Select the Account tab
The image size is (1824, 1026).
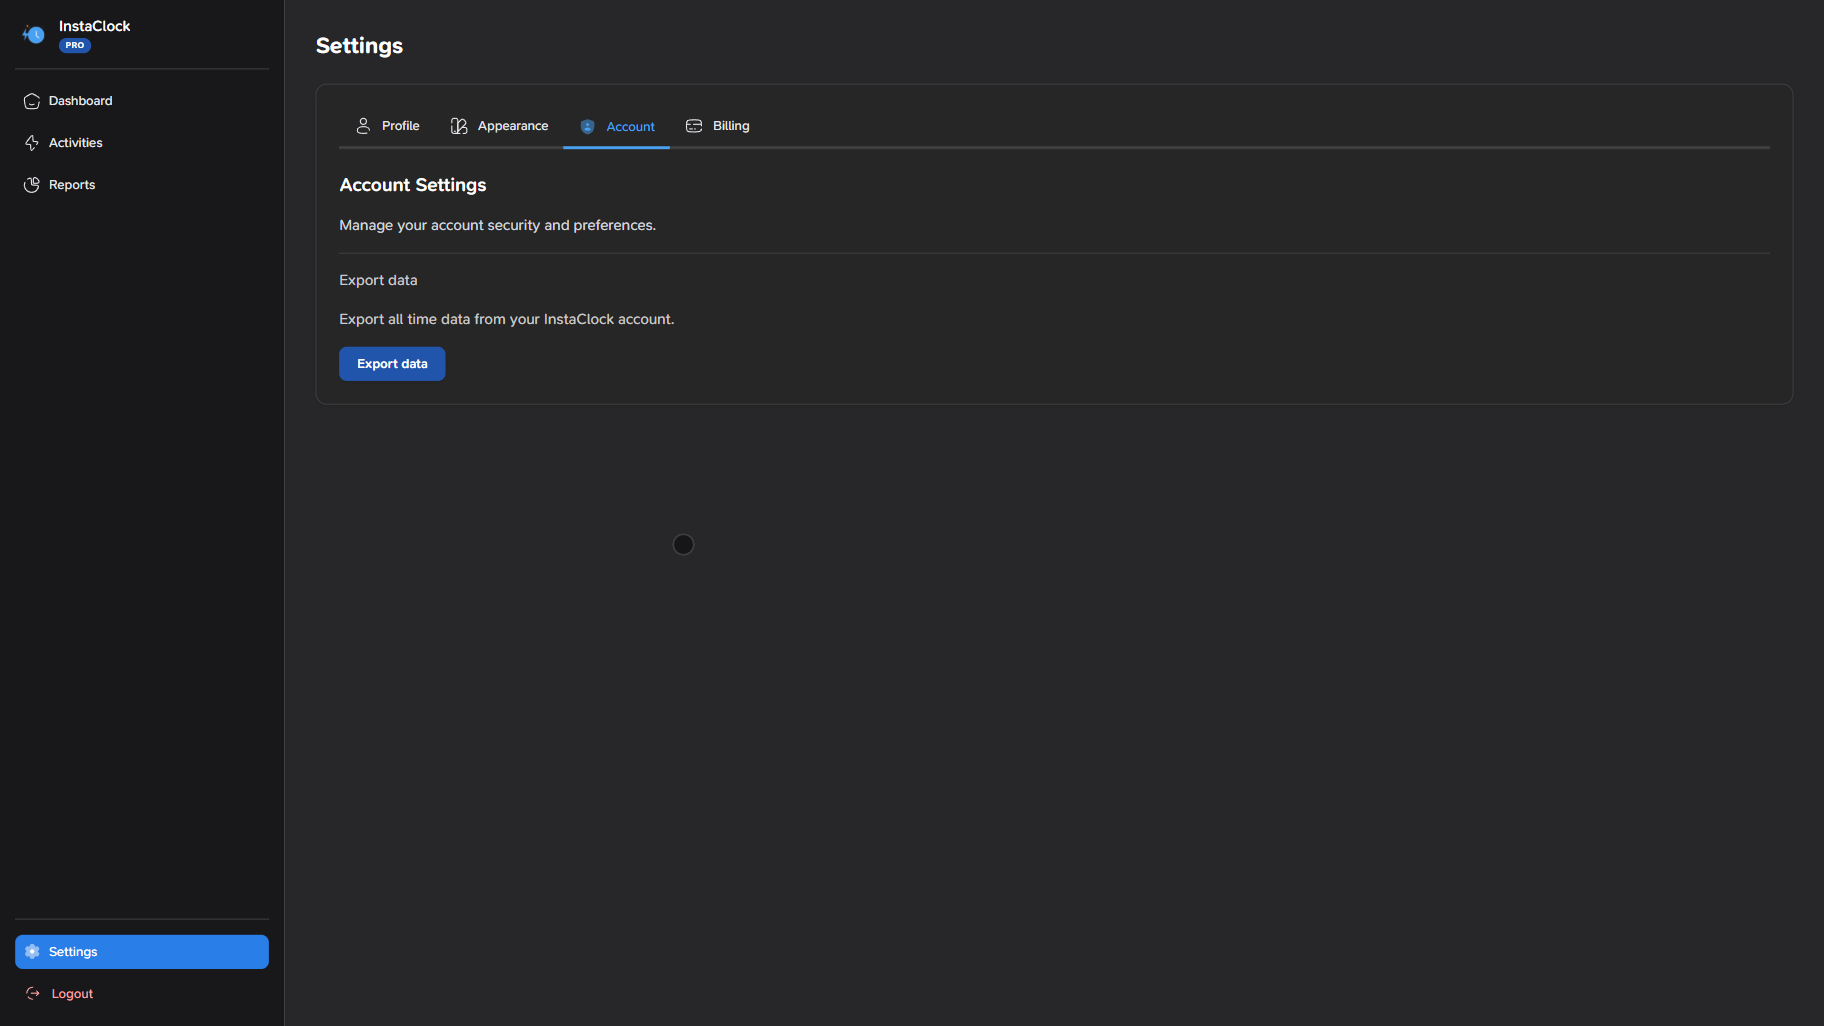(x=630, y=126)
